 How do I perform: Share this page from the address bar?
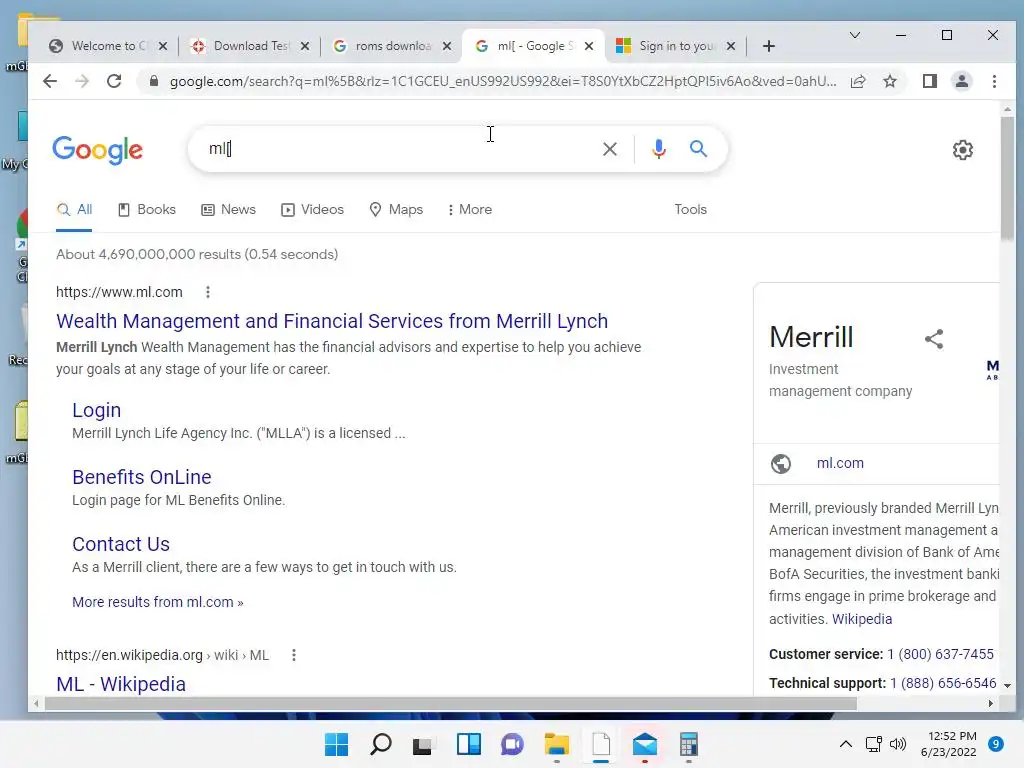[x=858, y=81]
